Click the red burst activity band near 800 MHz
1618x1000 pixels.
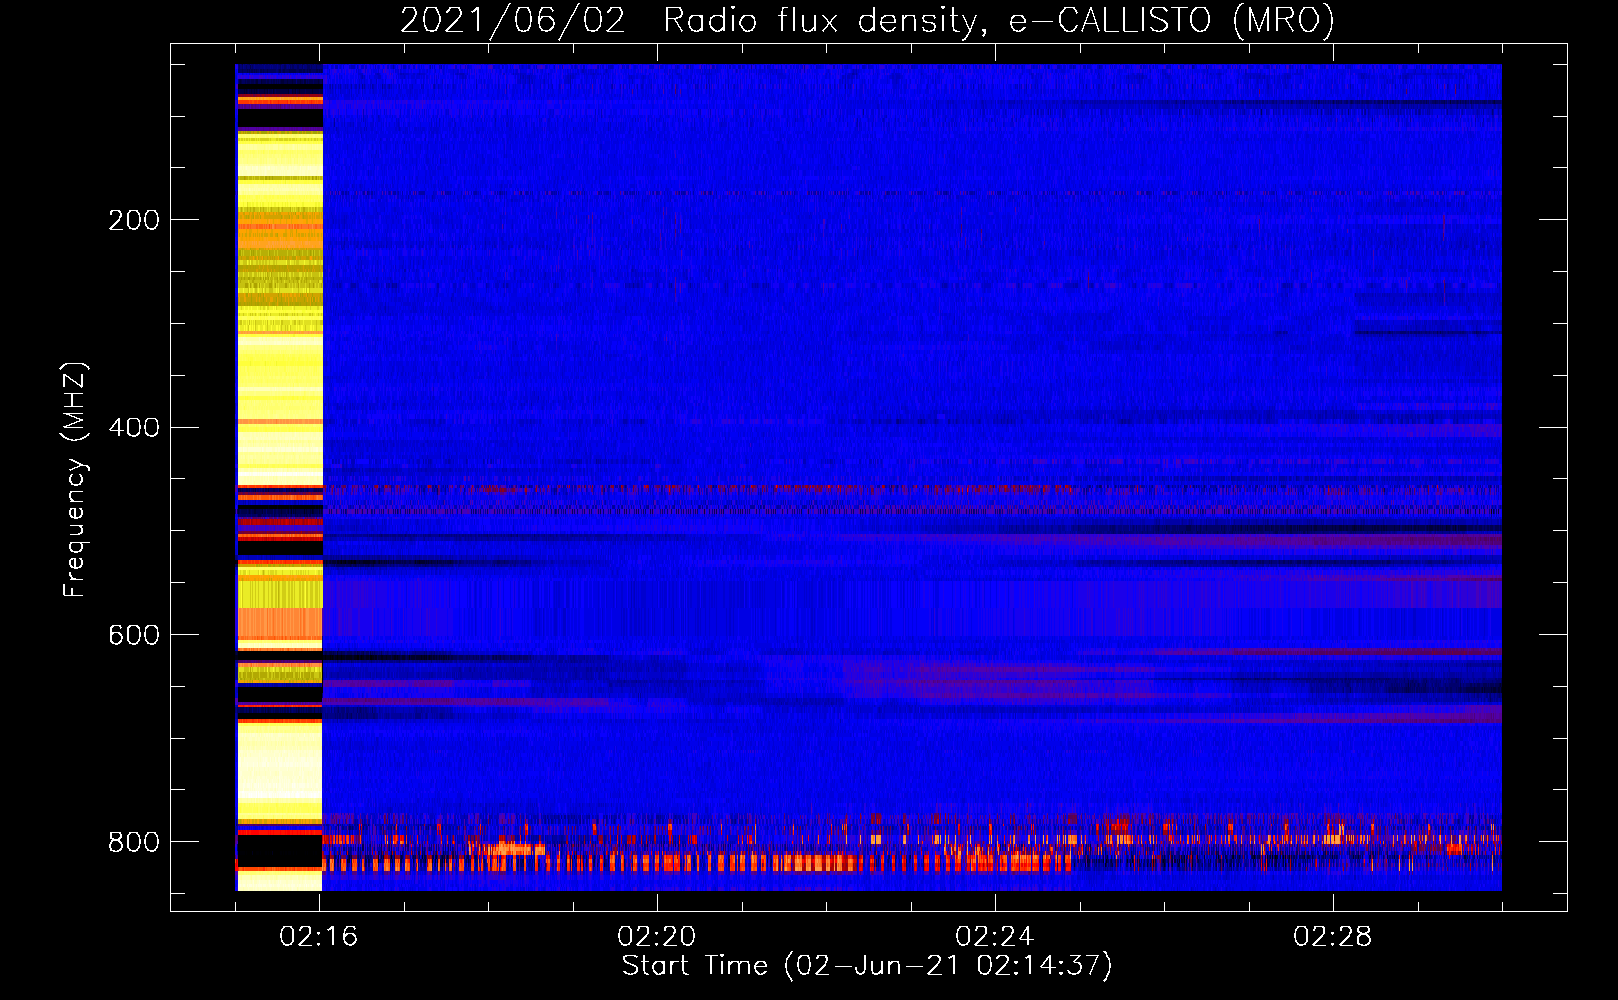tap(911, 844)
